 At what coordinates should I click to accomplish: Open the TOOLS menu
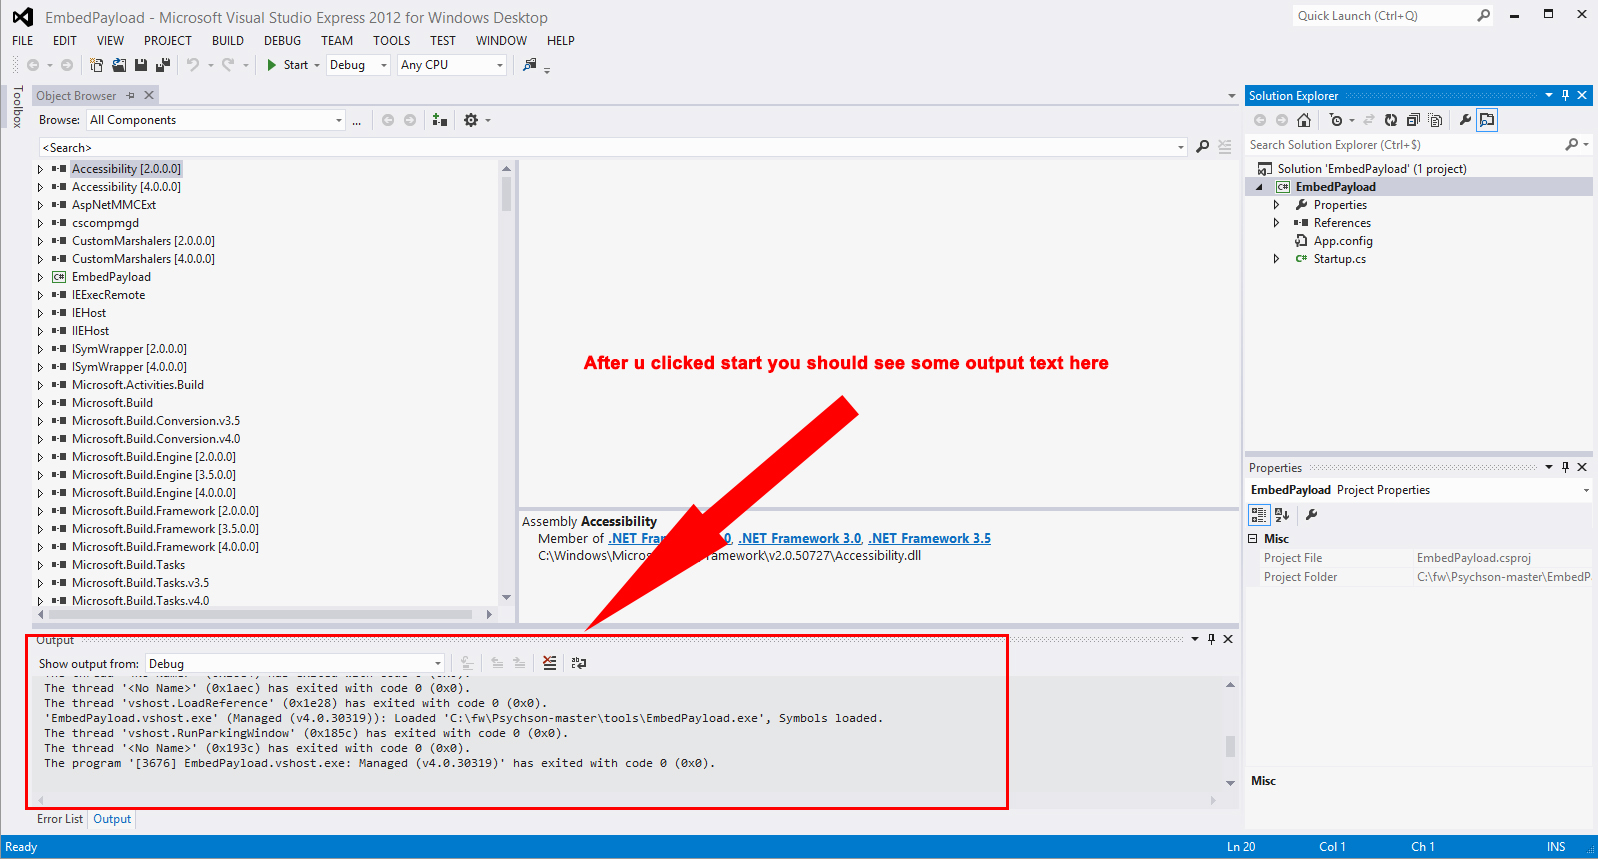392,41
